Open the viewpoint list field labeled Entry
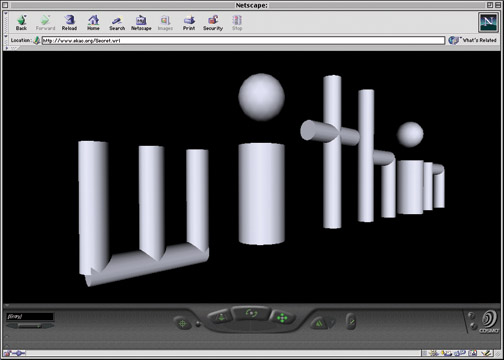Screen dimensions: 504x360 coord(30,316)
